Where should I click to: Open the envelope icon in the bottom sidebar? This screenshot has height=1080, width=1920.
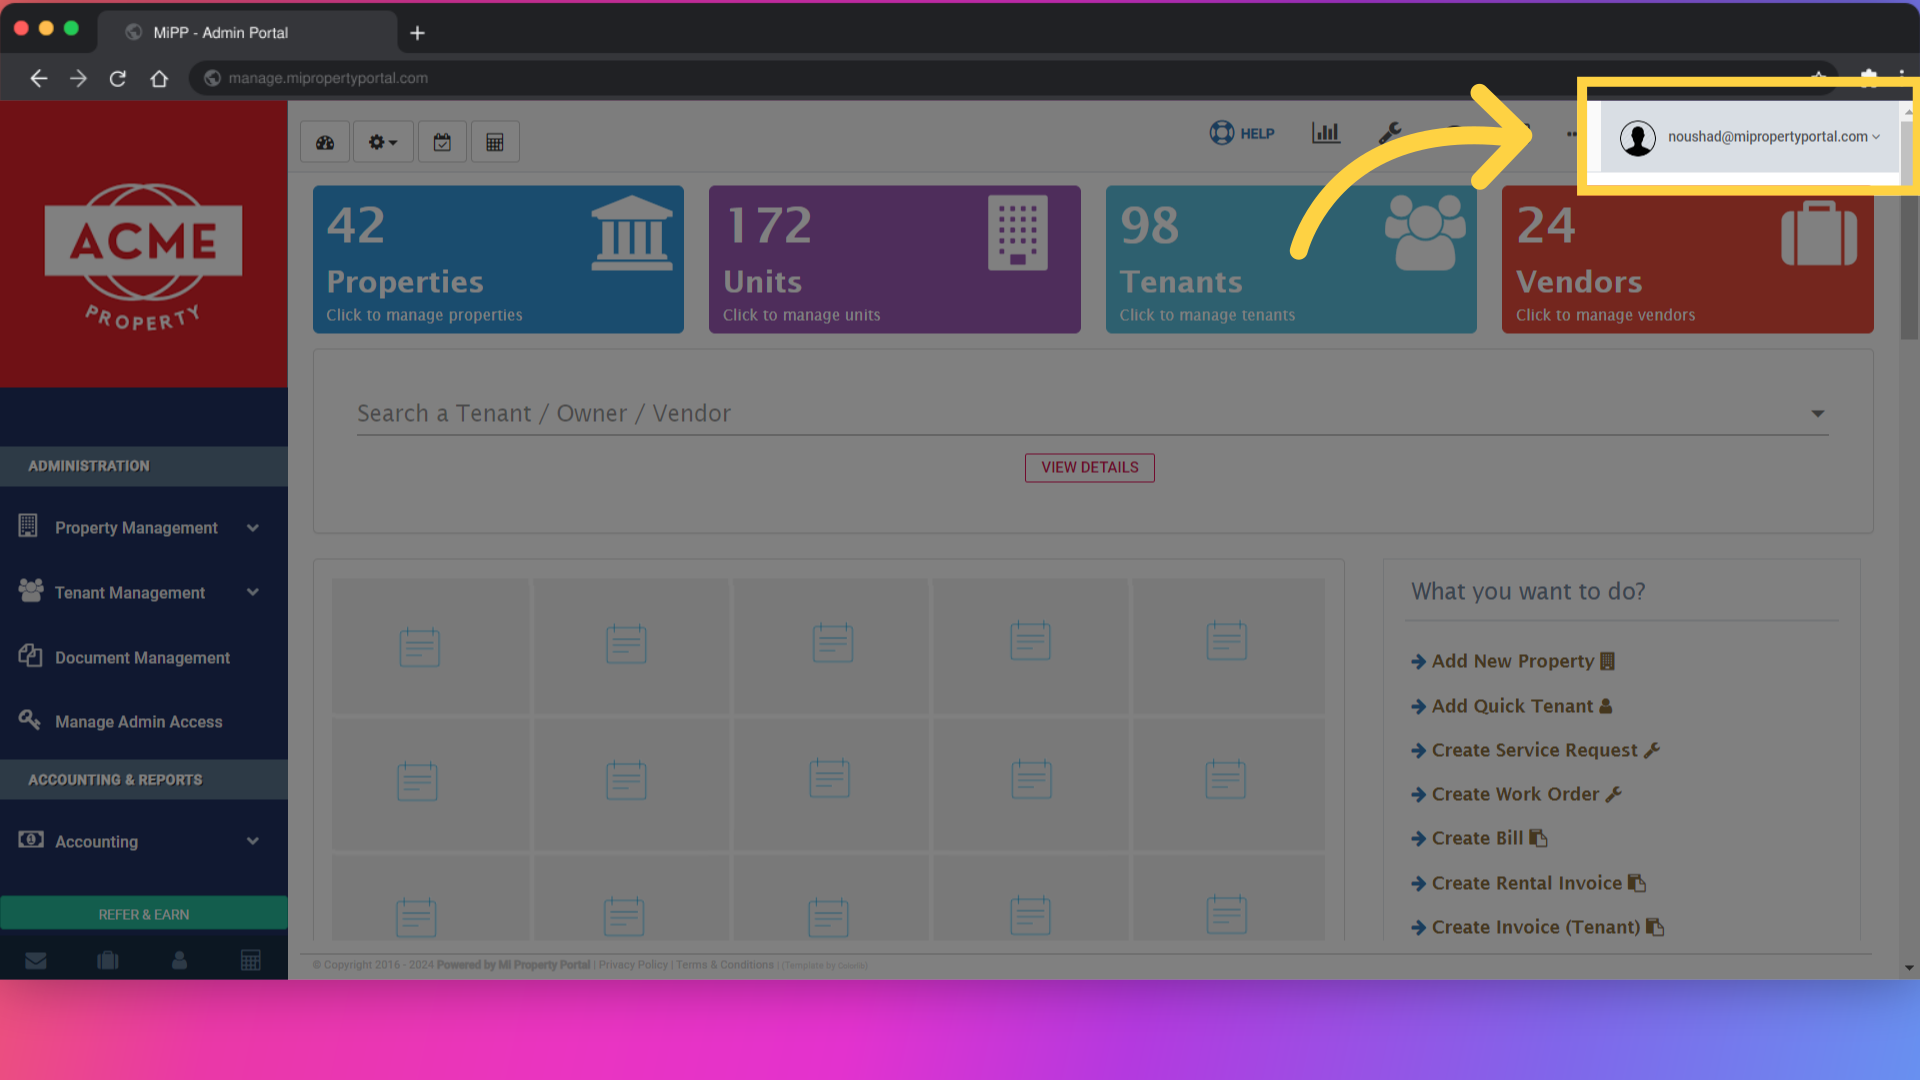click(x=36, y=960)
